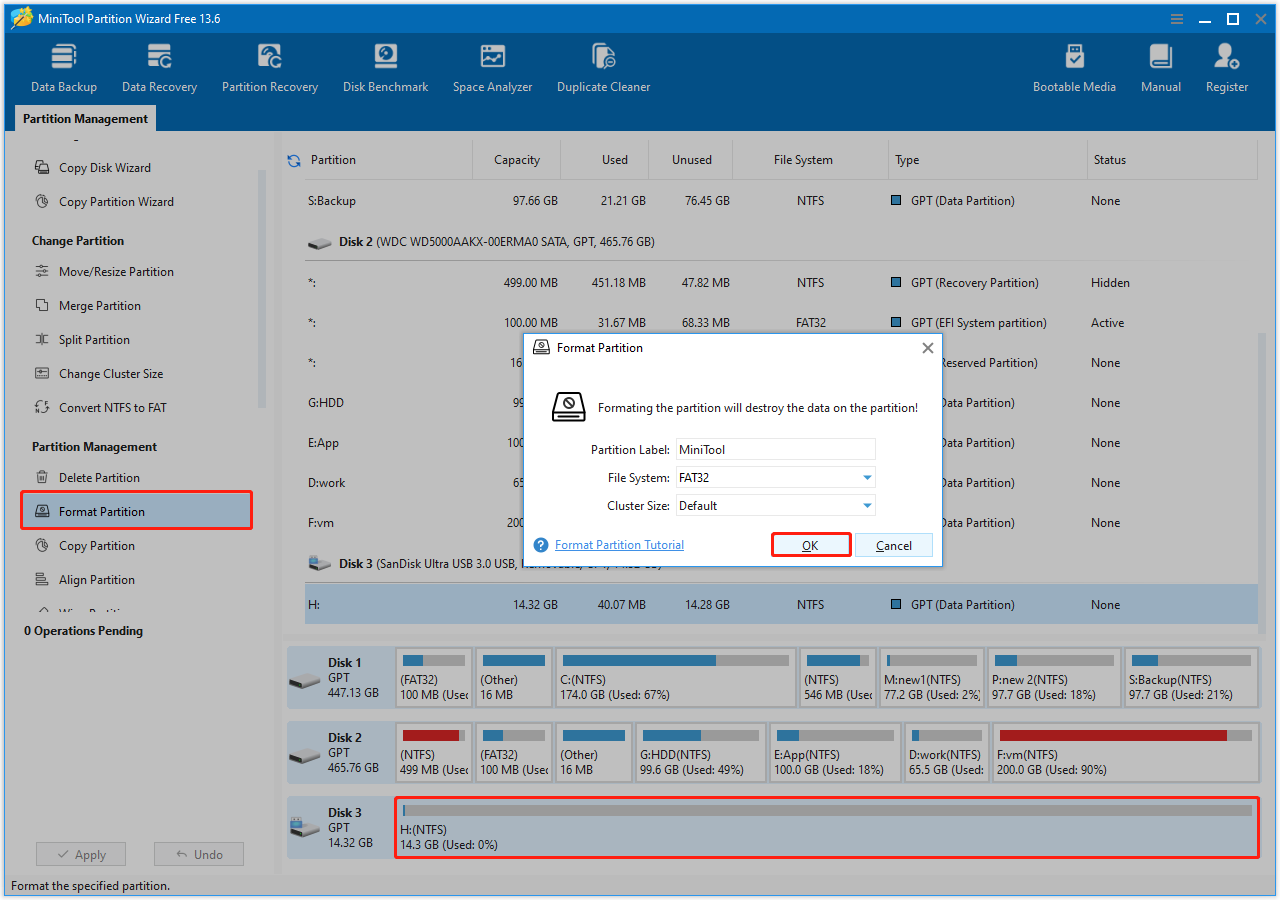This screenshot has height=900, width=1280.
Task: Click 0 Operations Pending label
Action: (83, 631)
